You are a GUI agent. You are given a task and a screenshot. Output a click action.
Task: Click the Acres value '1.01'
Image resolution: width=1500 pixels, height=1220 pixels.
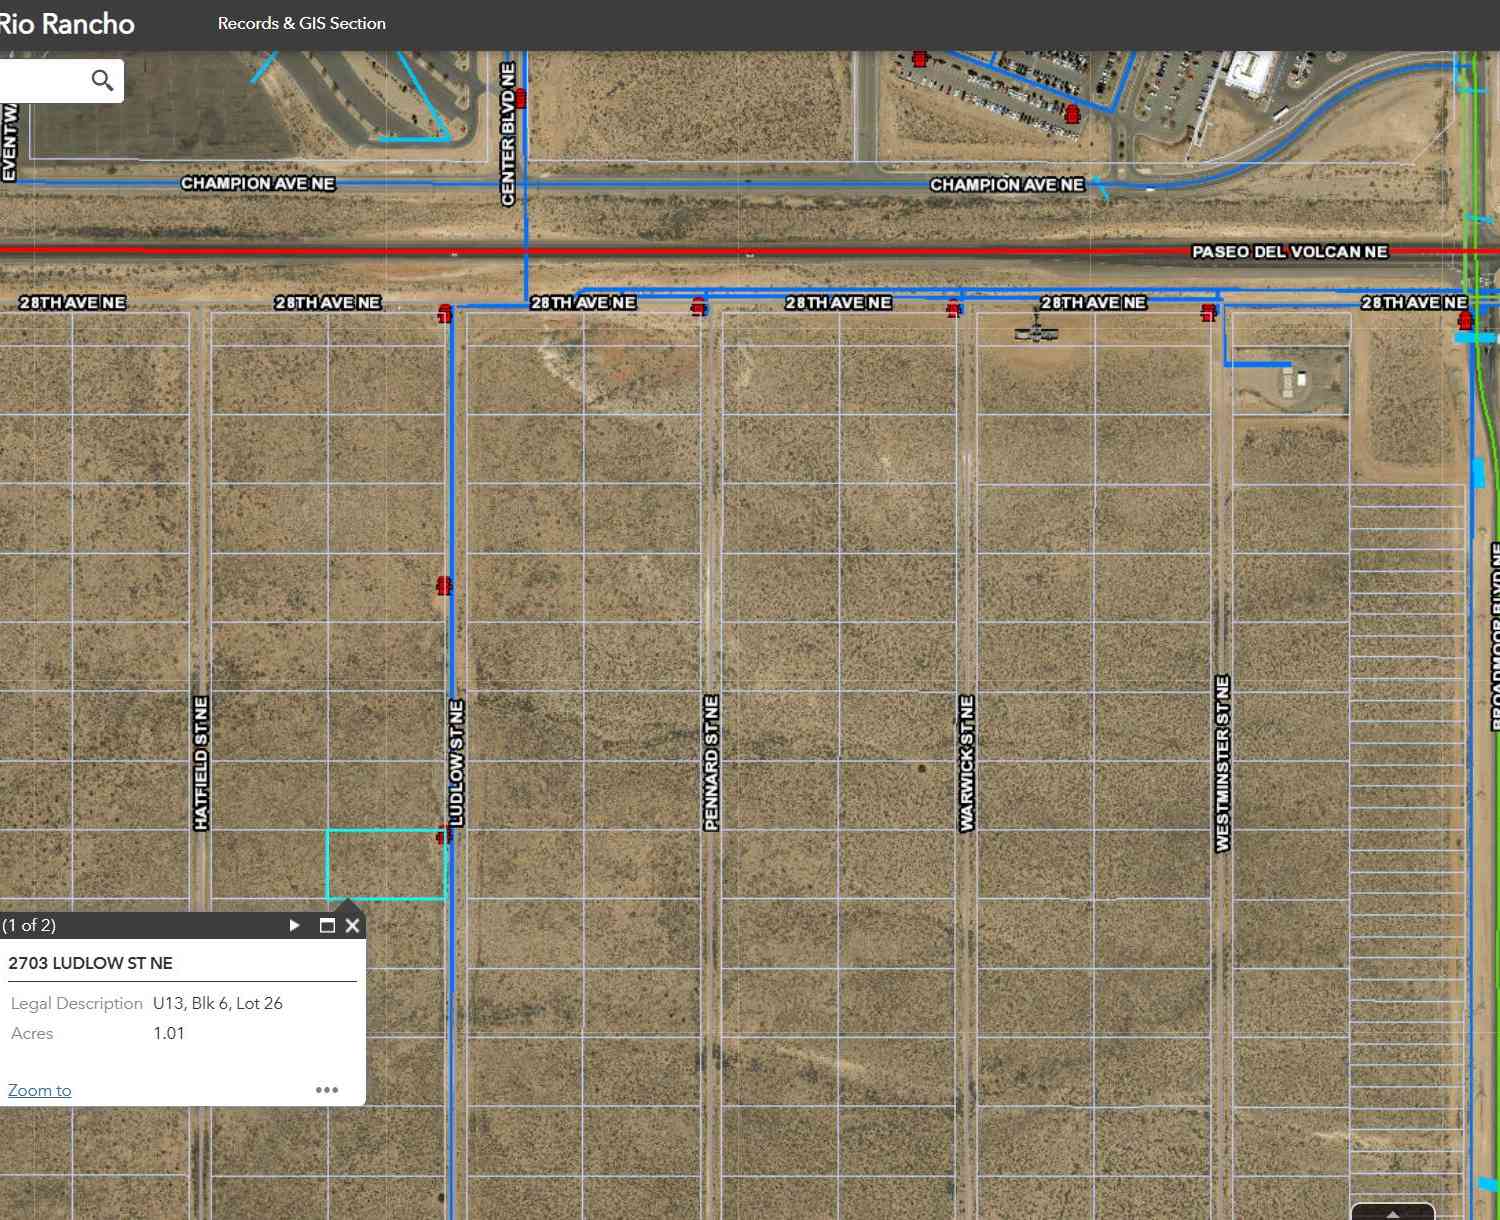tap(169, 1033)
